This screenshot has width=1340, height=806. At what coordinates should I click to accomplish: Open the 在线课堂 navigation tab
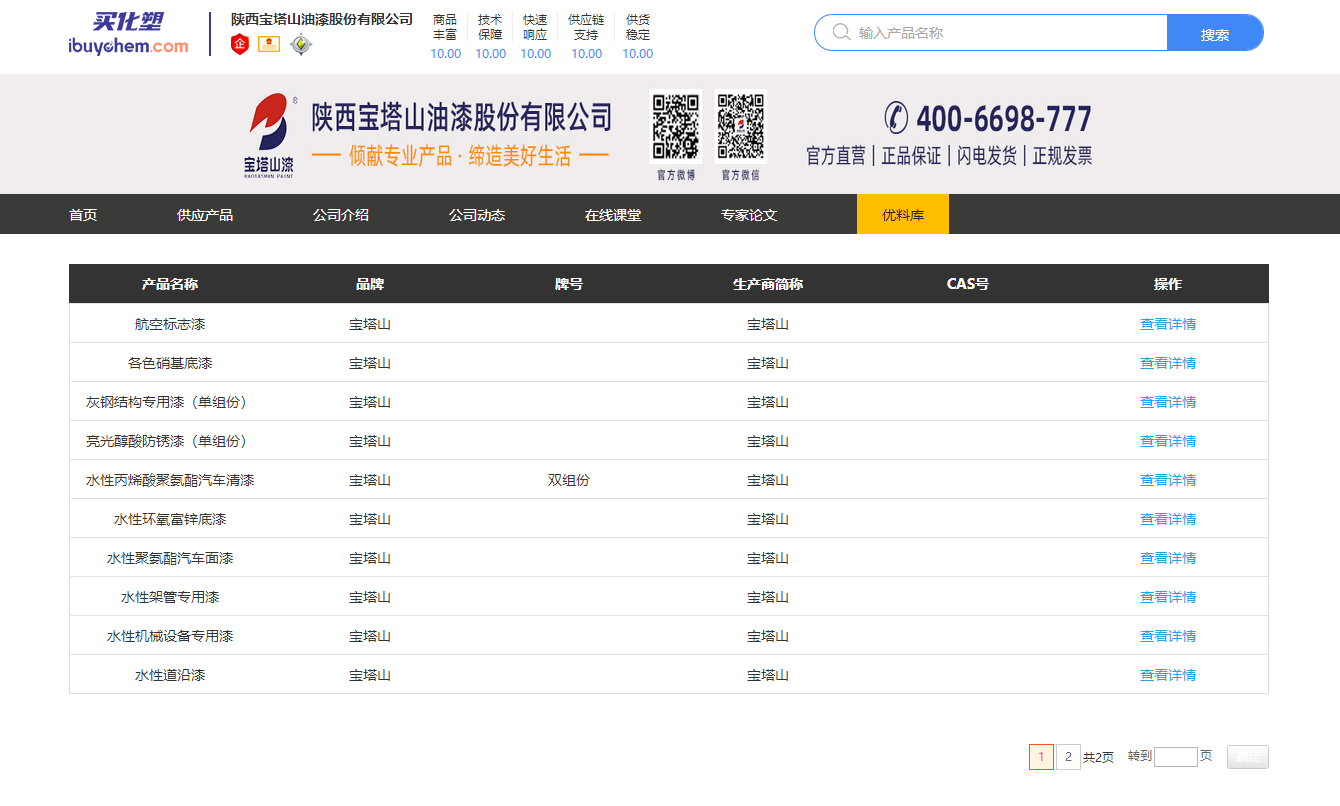pos(613,215)
